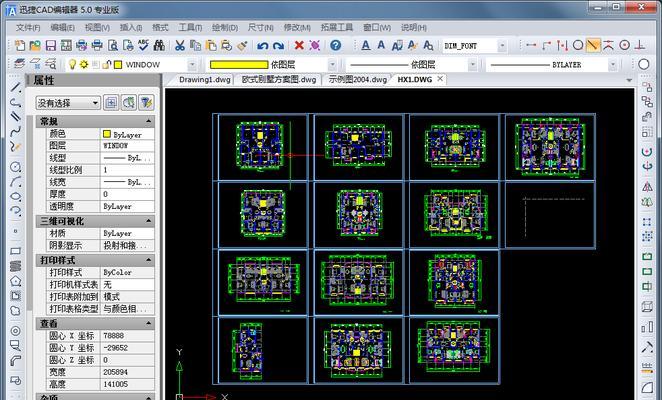Toggle circle-with-dot snap icon
This screenshot has width=662, height=400.
[x=624, y=45]
